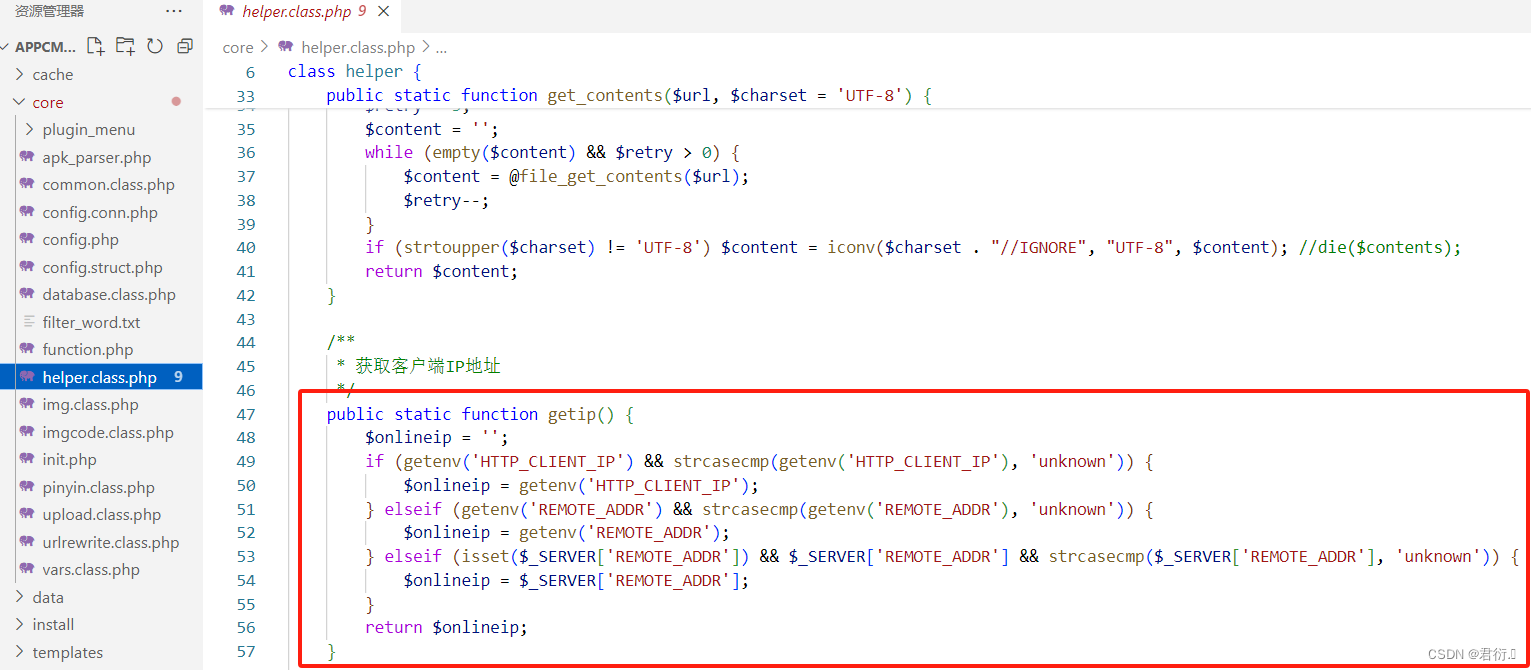Click the New File icon in explorer header
Screen dimensions: 1531x670
click(x=96, y=46)
